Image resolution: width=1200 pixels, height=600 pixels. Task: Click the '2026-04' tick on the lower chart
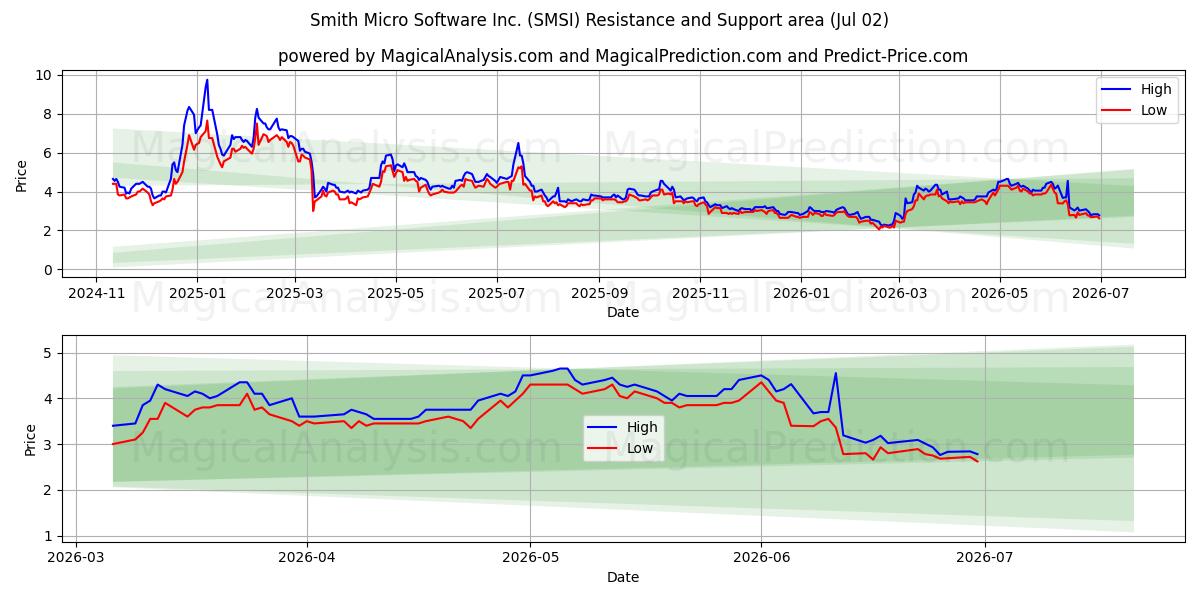(x=307, y=557)
